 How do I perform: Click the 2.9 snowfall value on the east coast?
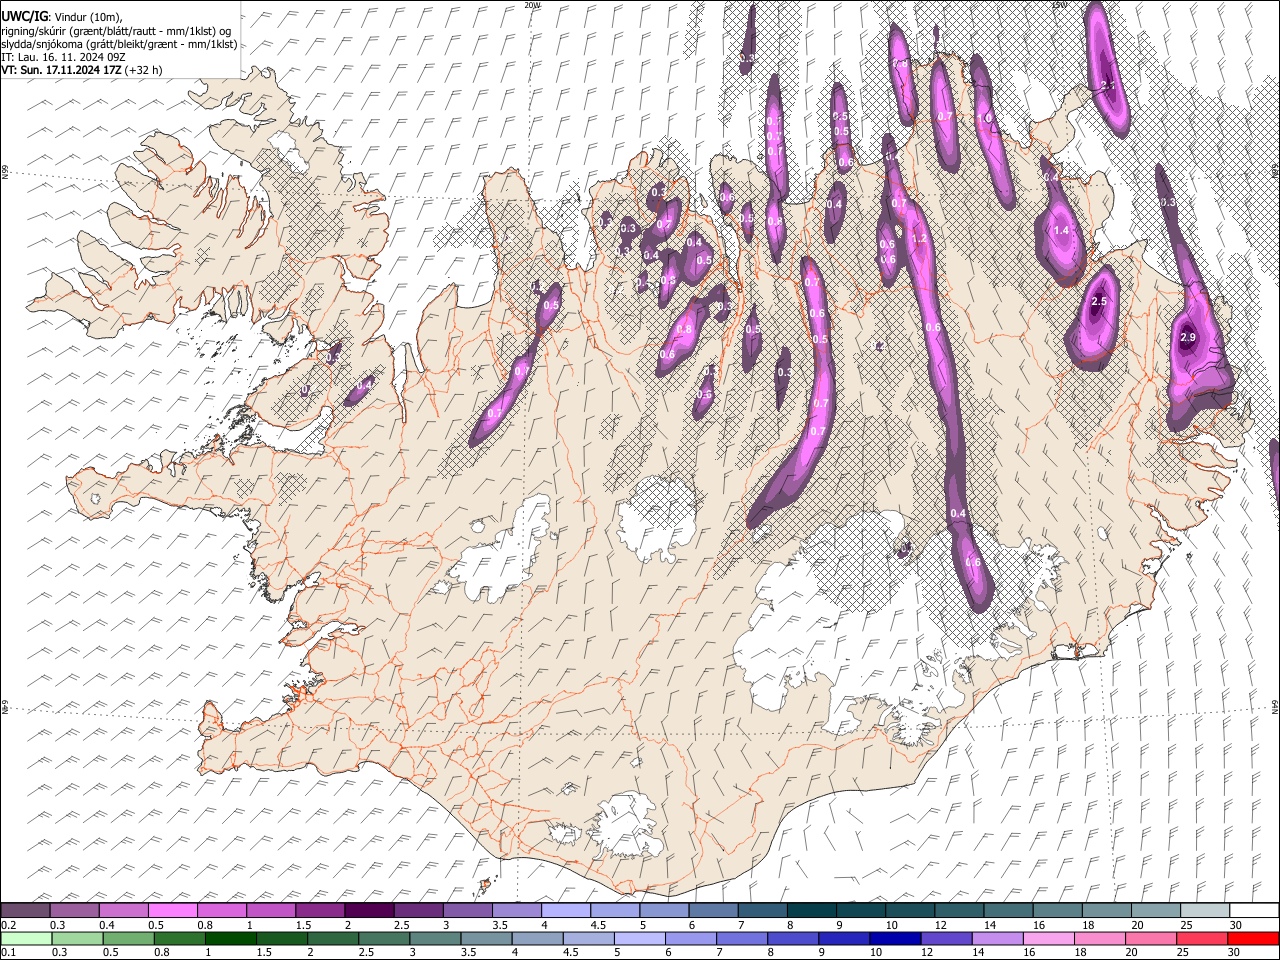pyautogui.click(x=1188, y=338)
